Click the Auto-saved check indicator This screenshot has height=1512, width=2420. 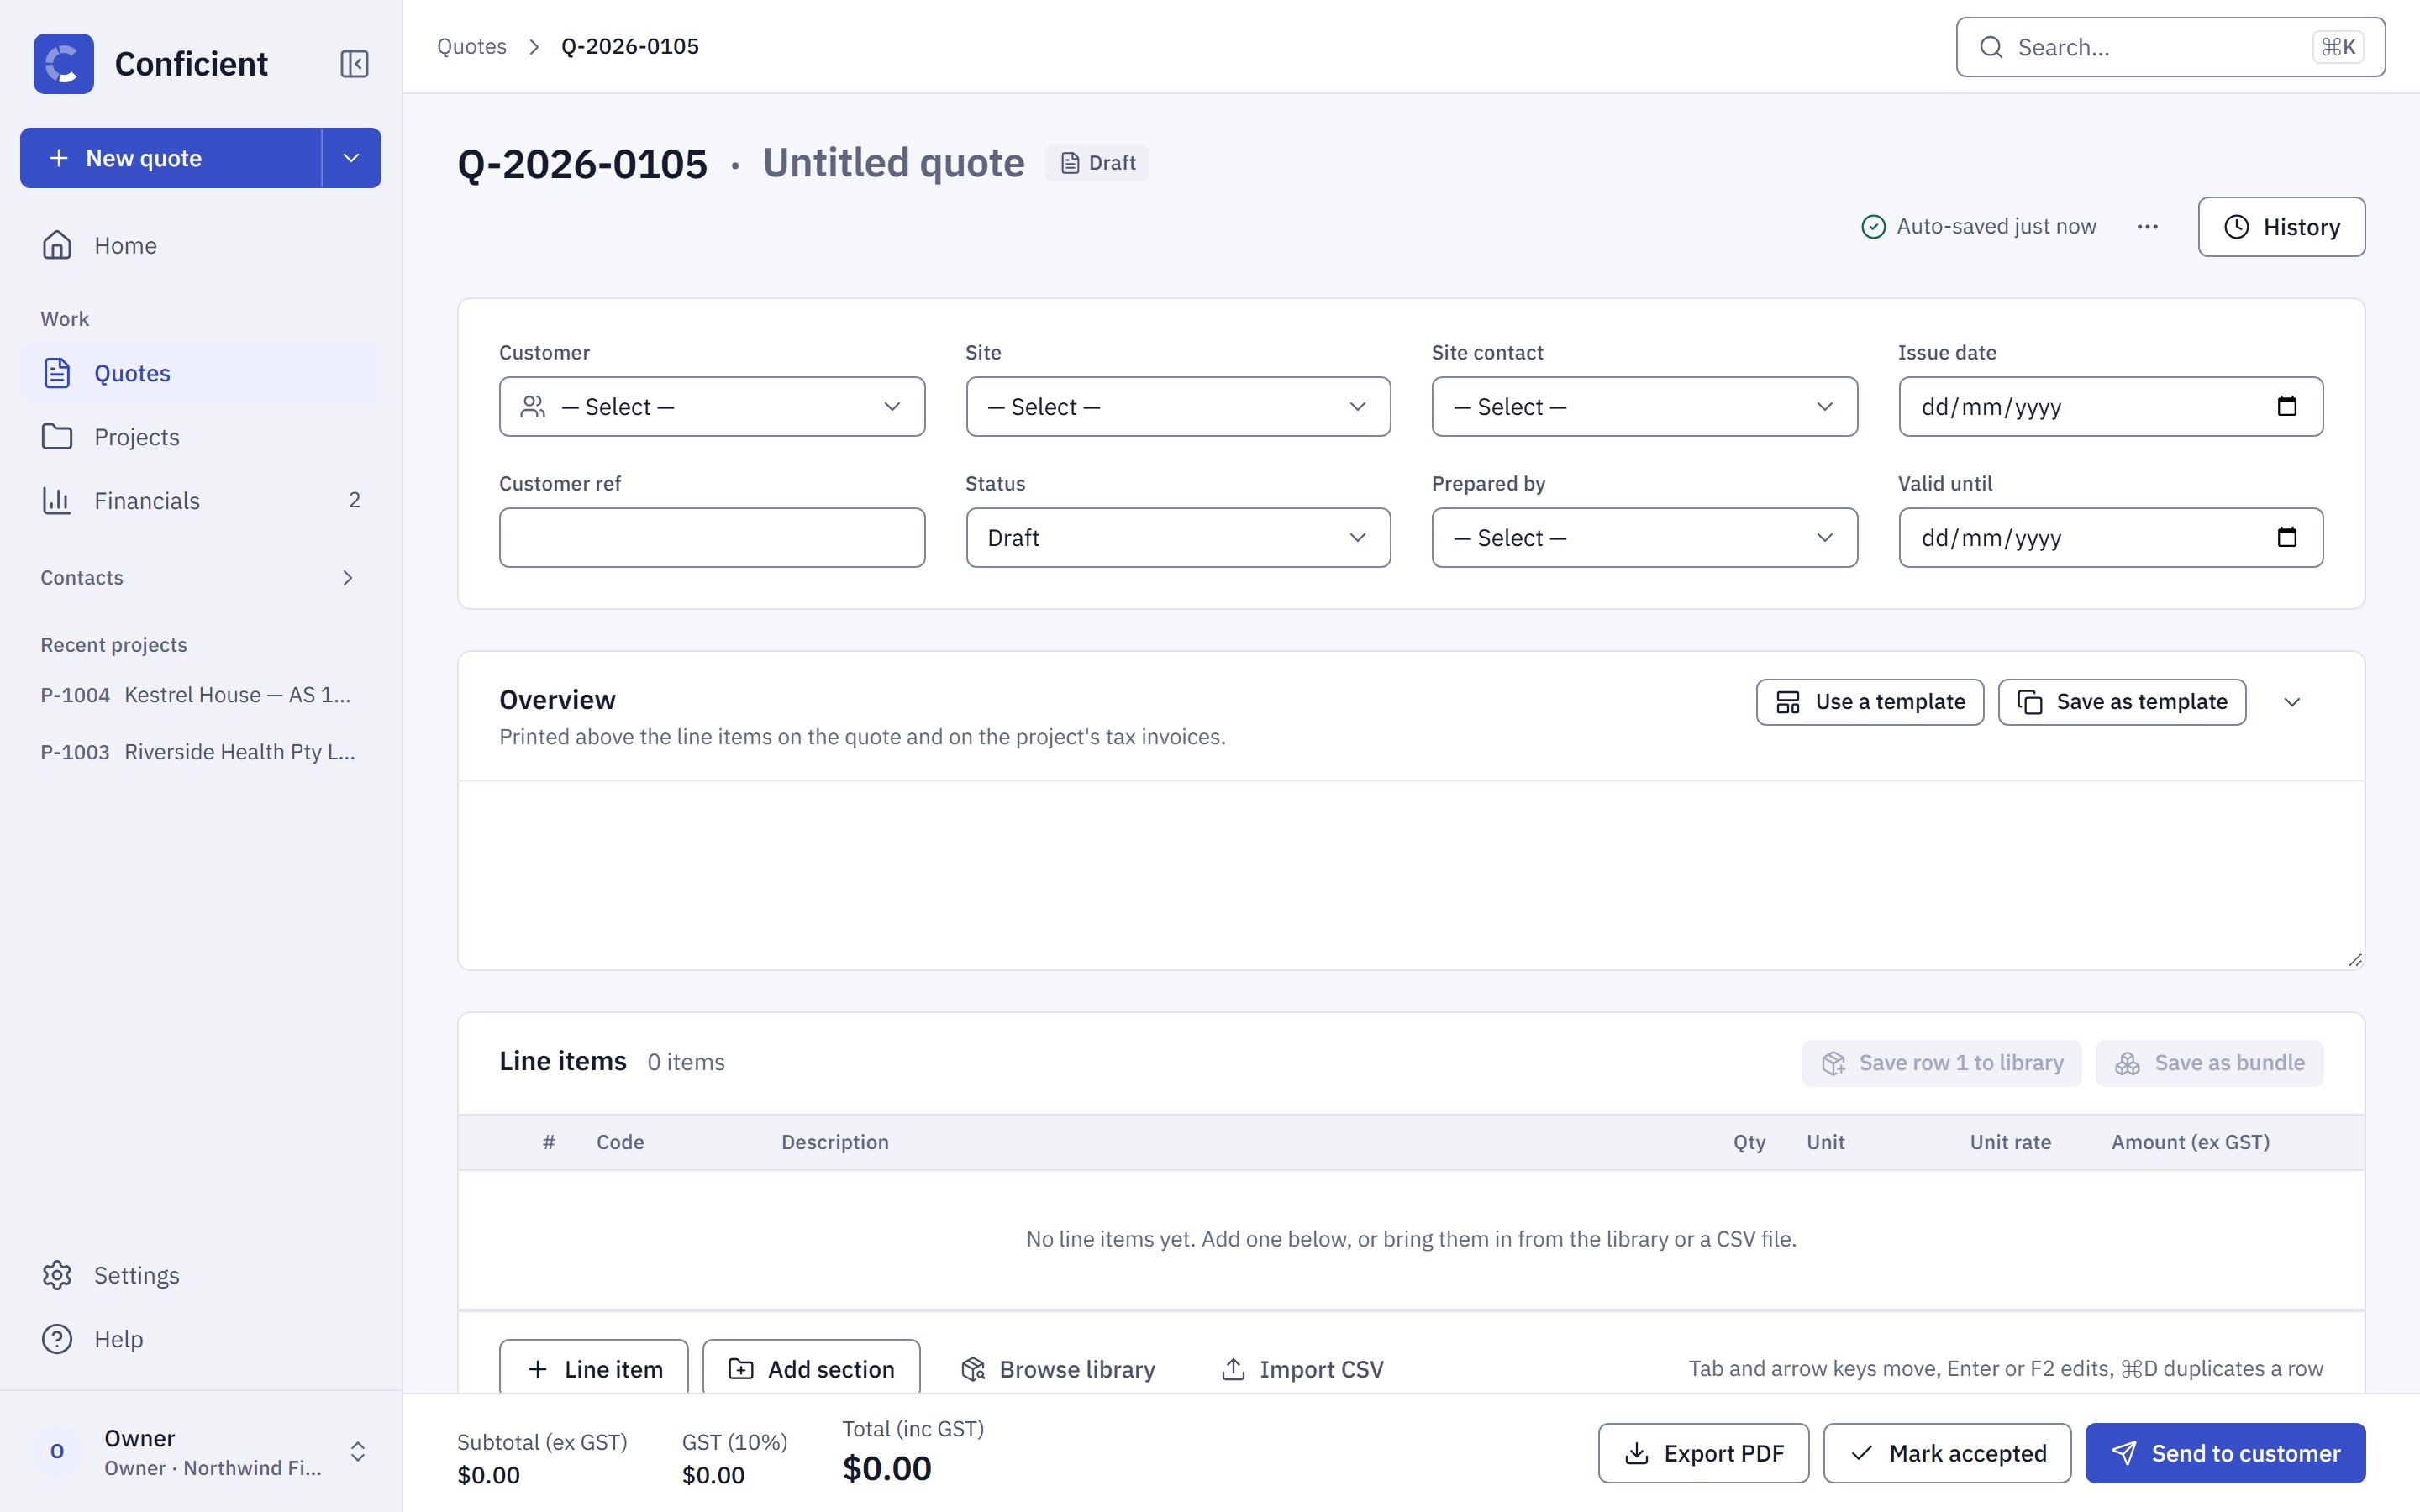[x=1873, y=227]
